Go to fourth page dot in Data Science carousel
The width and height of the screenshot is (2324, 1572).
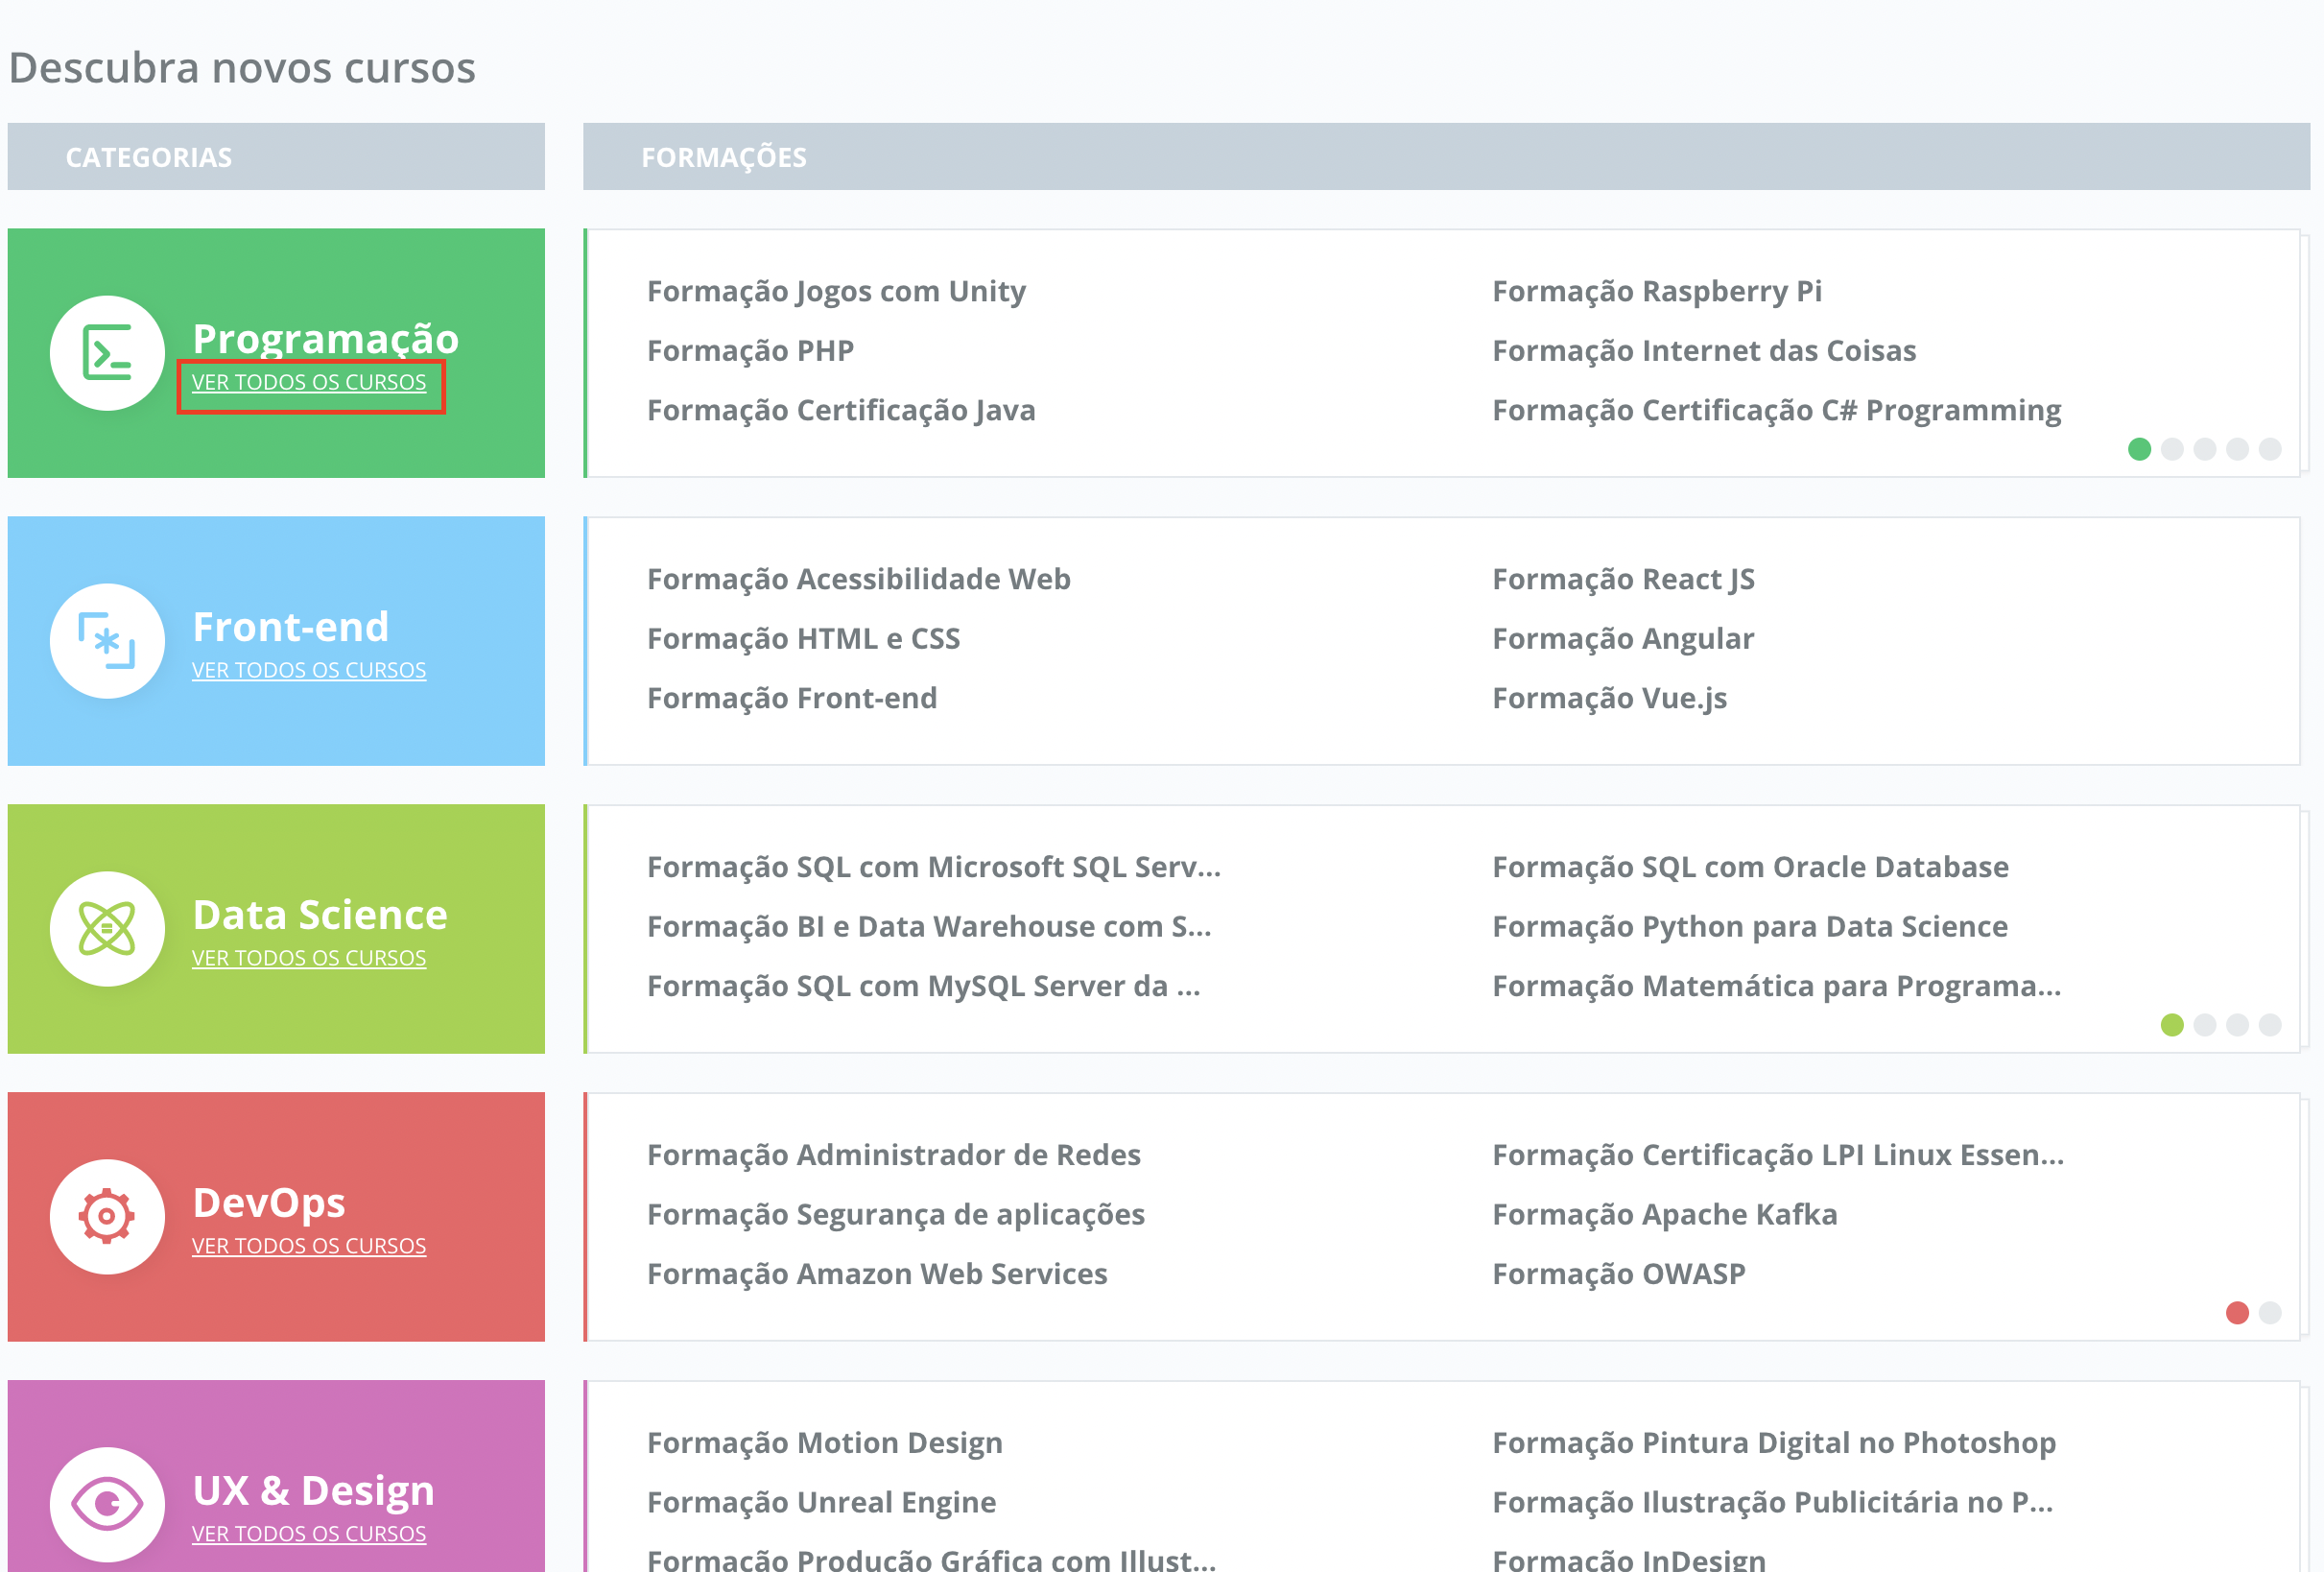pyautogui.click(x=2270, y=1025)
